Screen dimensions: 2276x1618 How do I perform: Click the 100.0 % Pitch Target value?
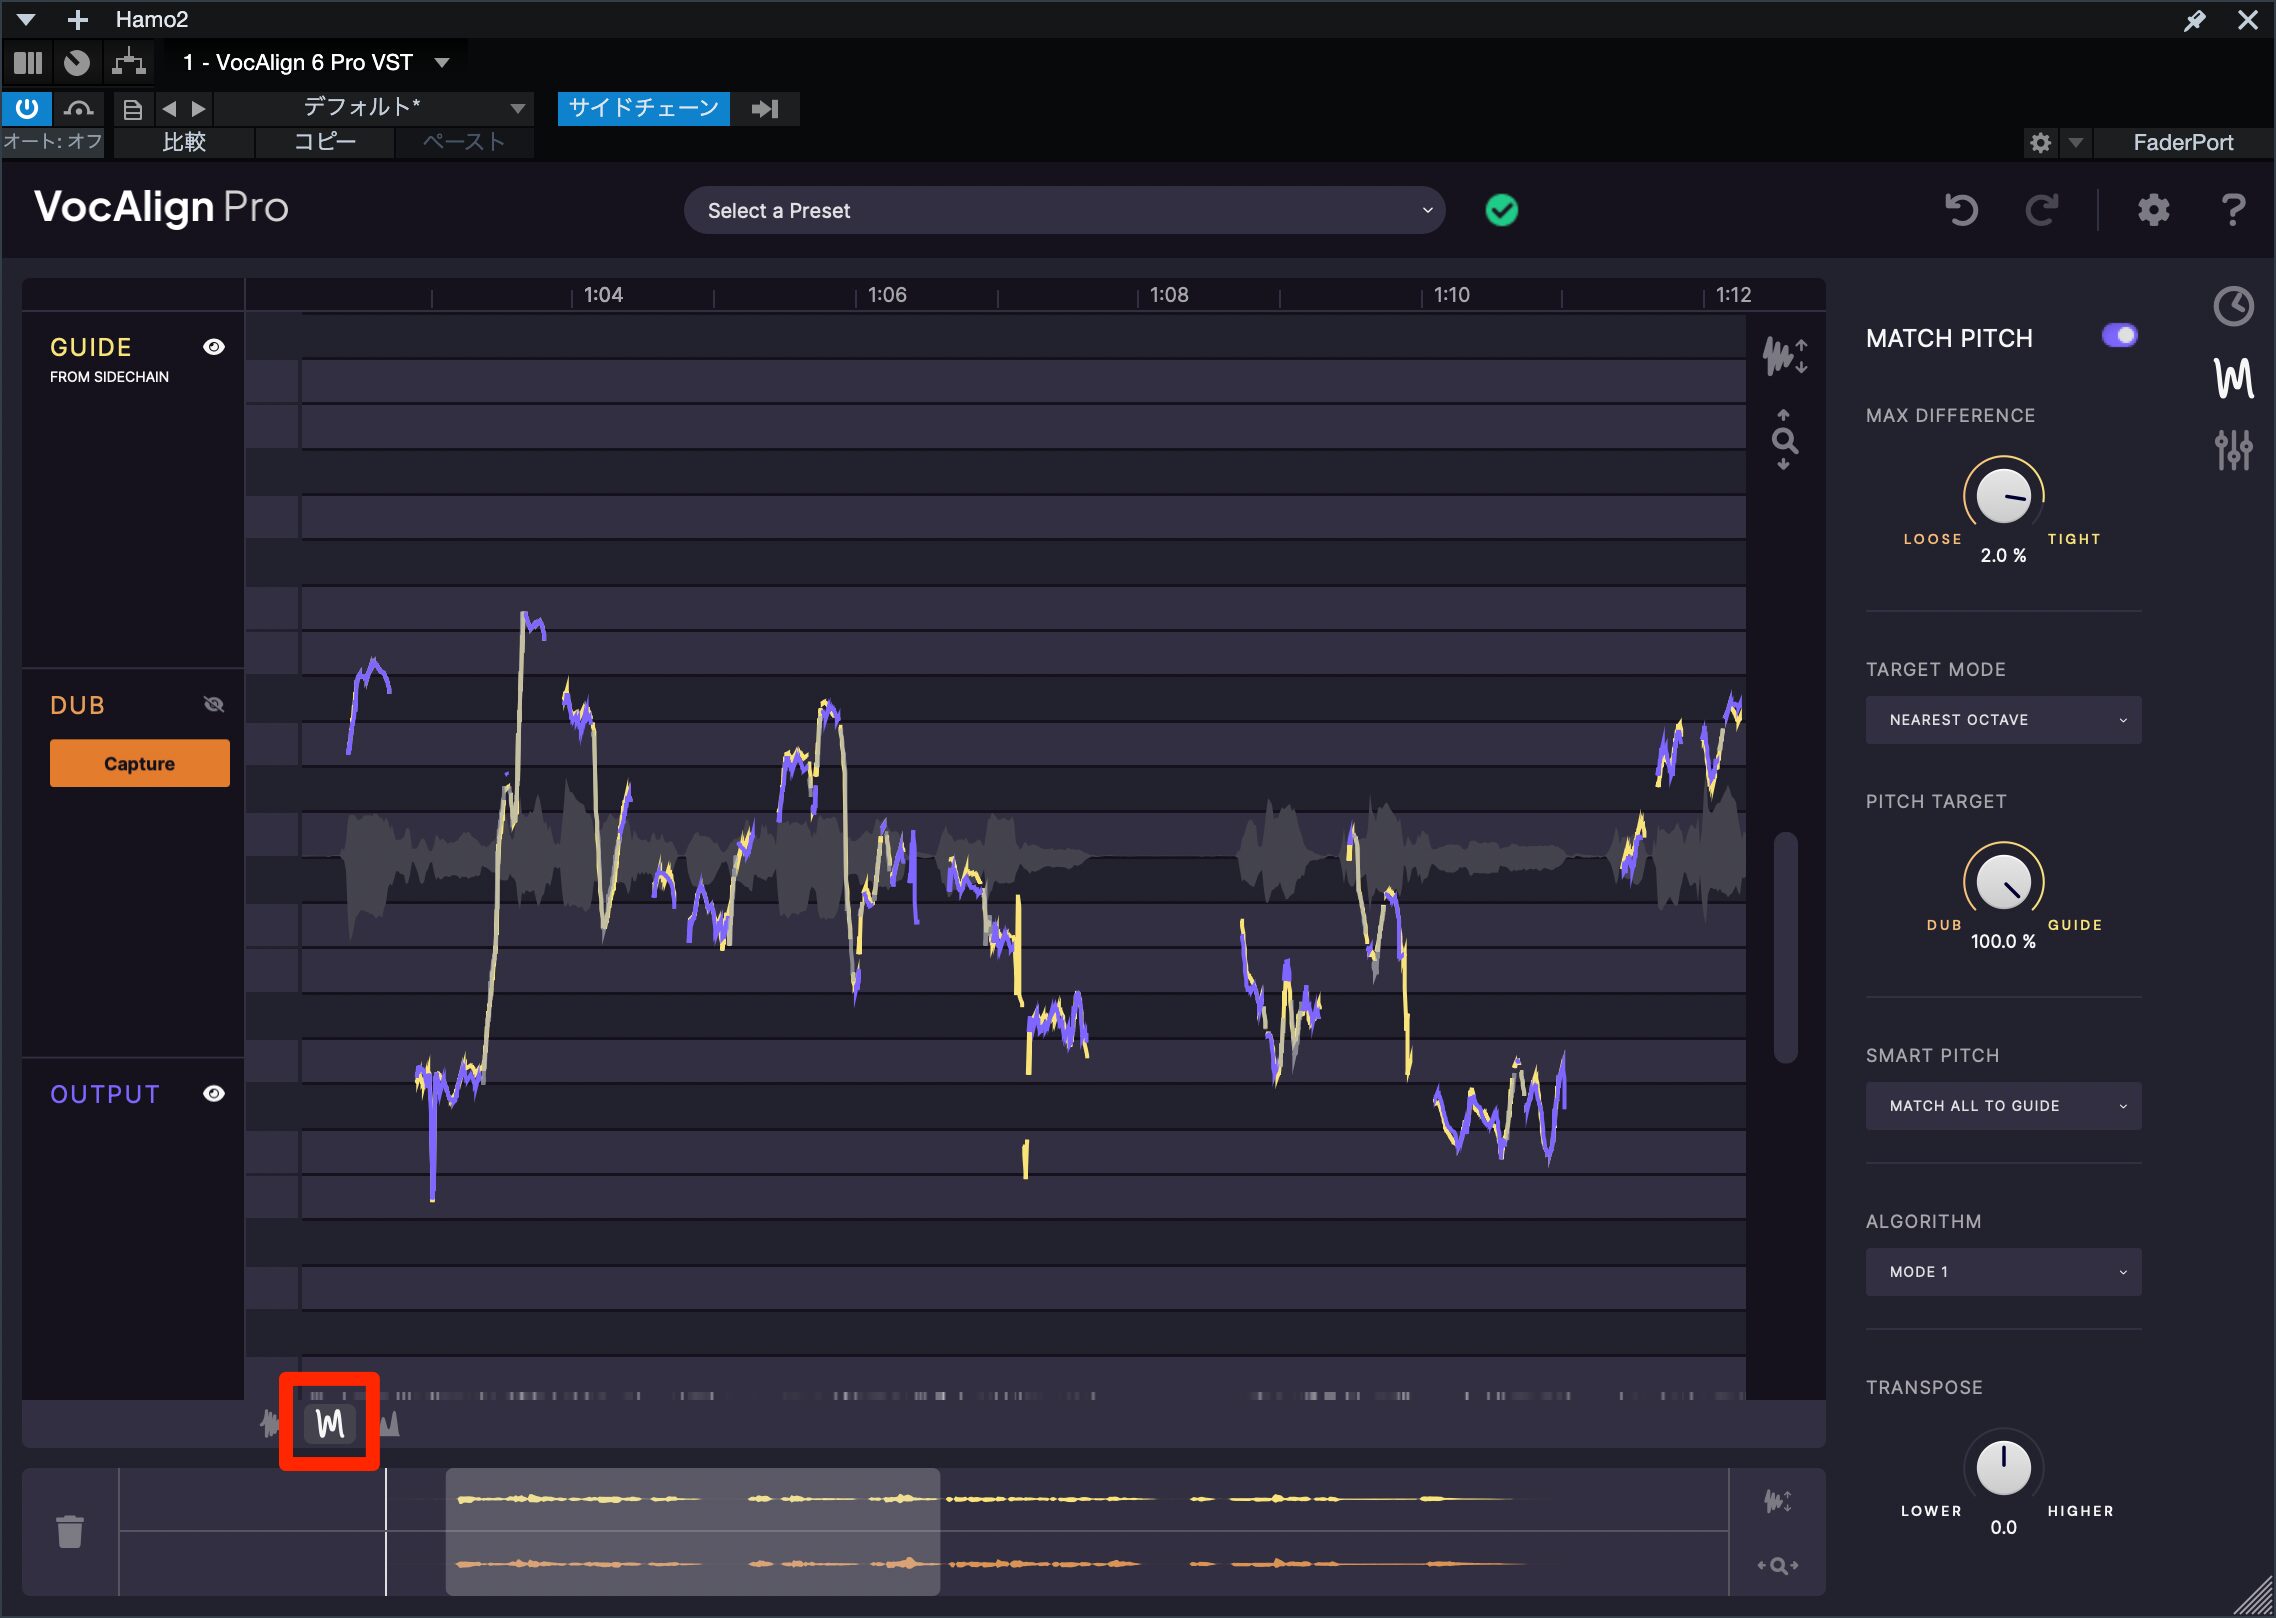tap(2003, 942)
